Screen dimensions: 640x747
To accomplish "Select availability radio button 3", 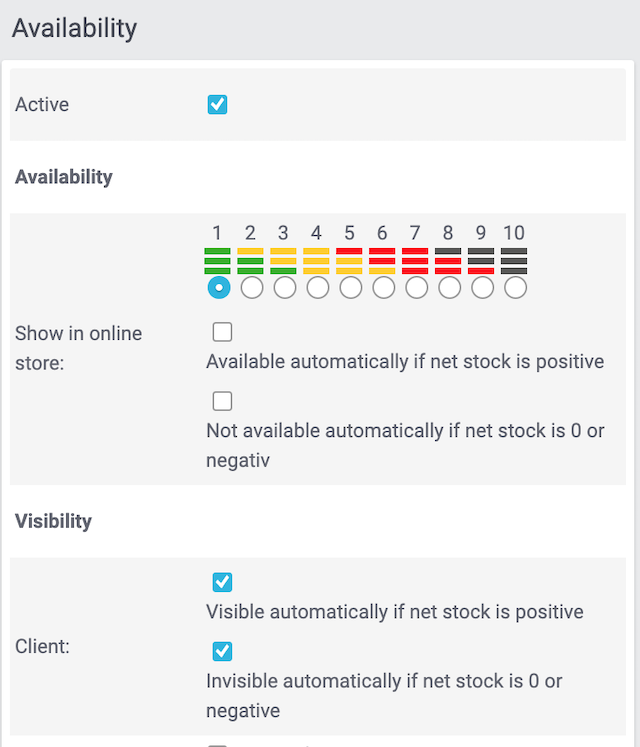I will click(x=284, y=288).
